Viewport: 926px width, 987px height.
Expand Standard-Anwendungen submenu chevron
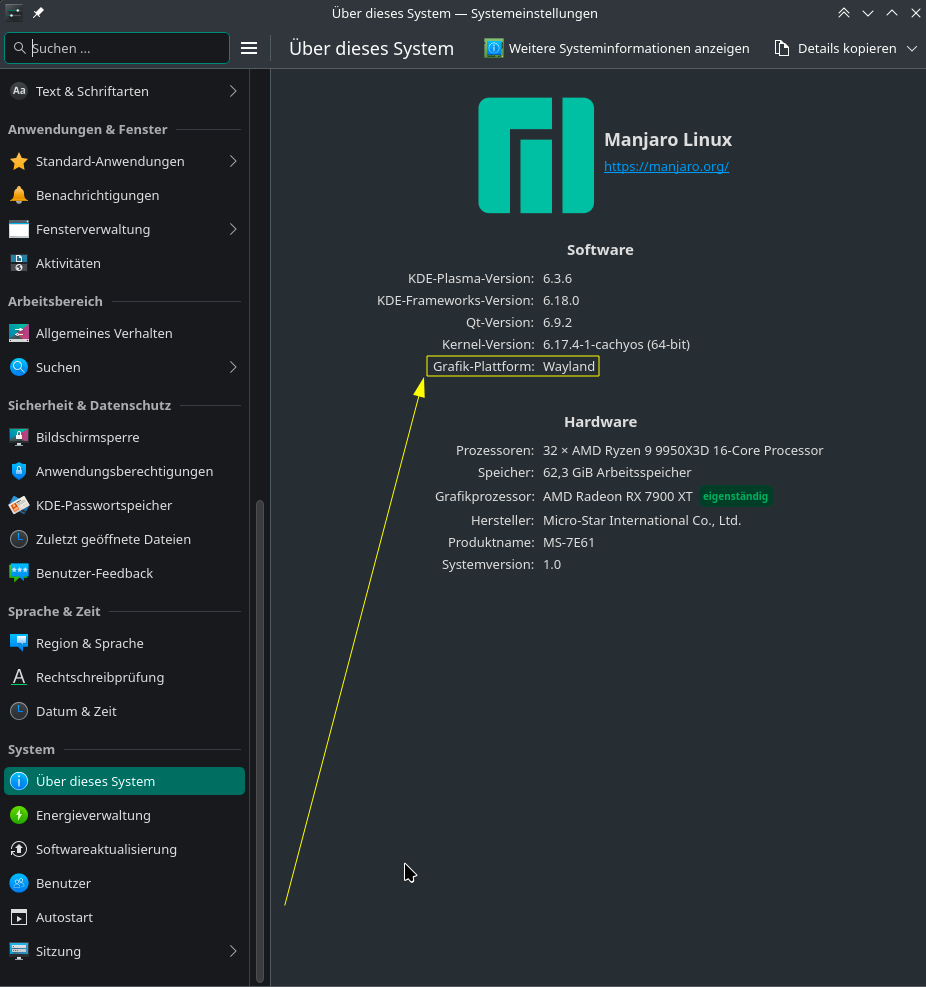pyautogui.click(x=233, y=161)
